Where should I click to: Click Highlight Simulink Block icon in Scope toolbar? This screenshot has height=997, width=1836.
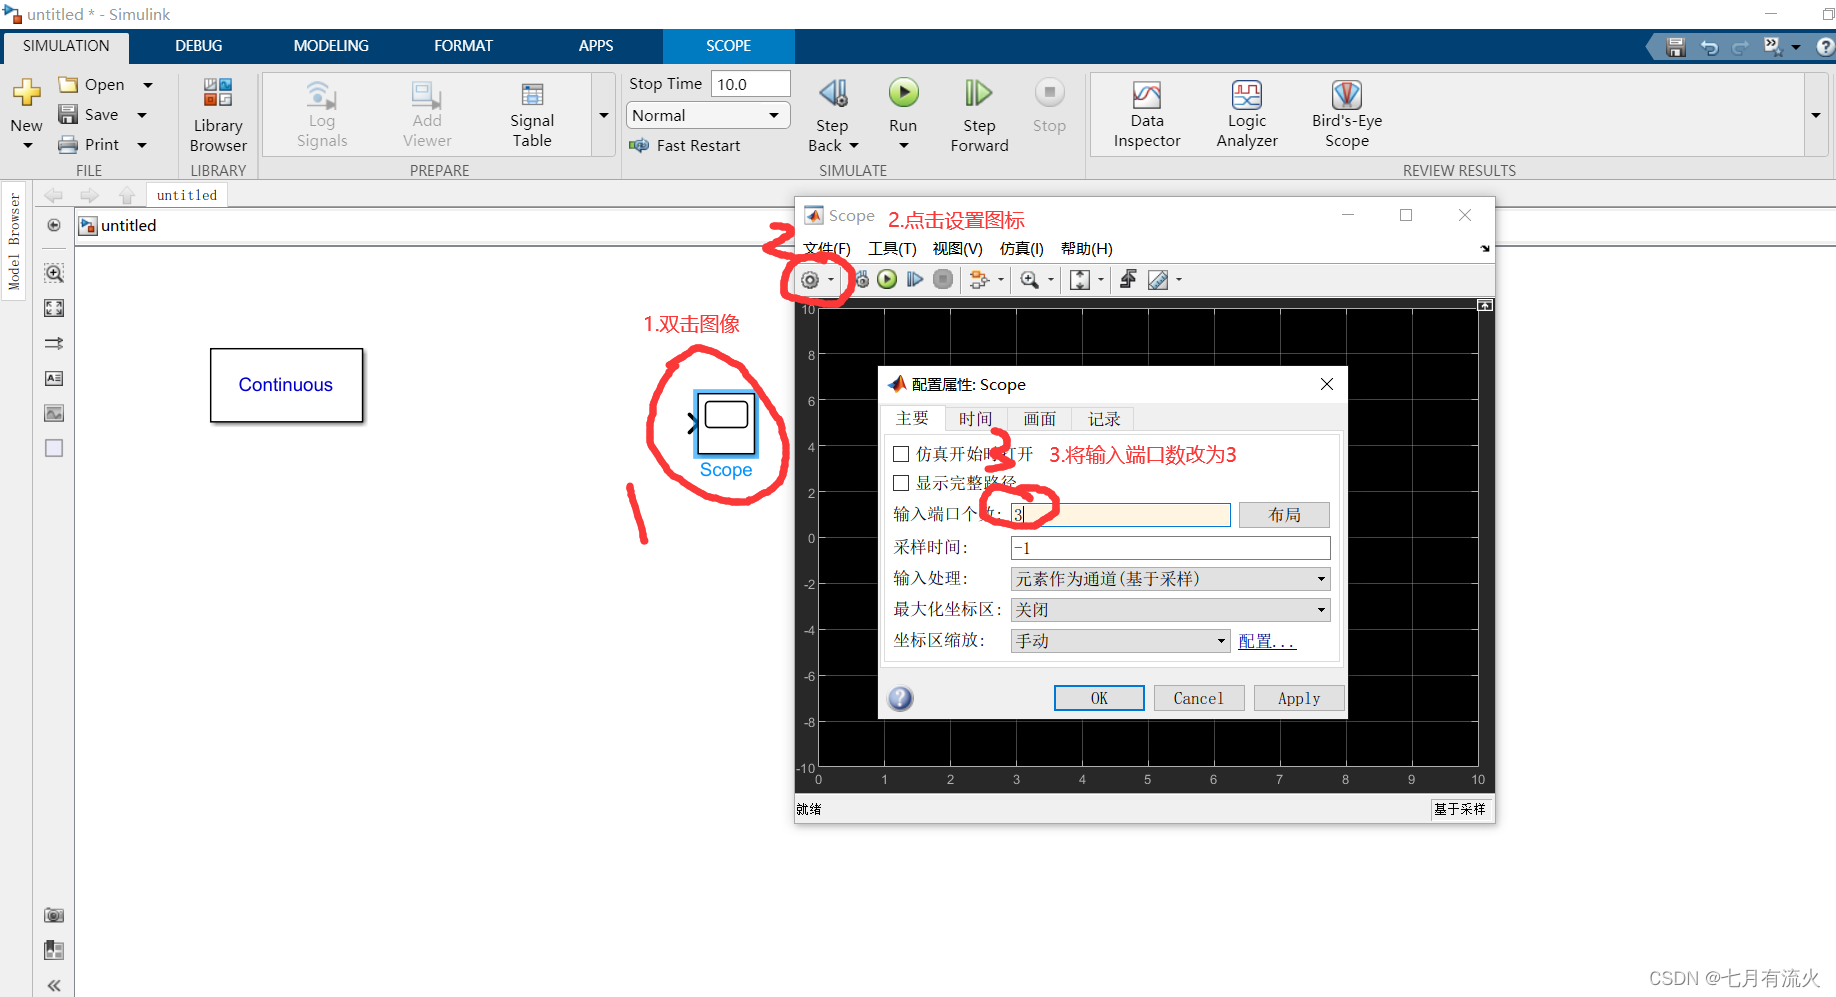tap(979, 280)
